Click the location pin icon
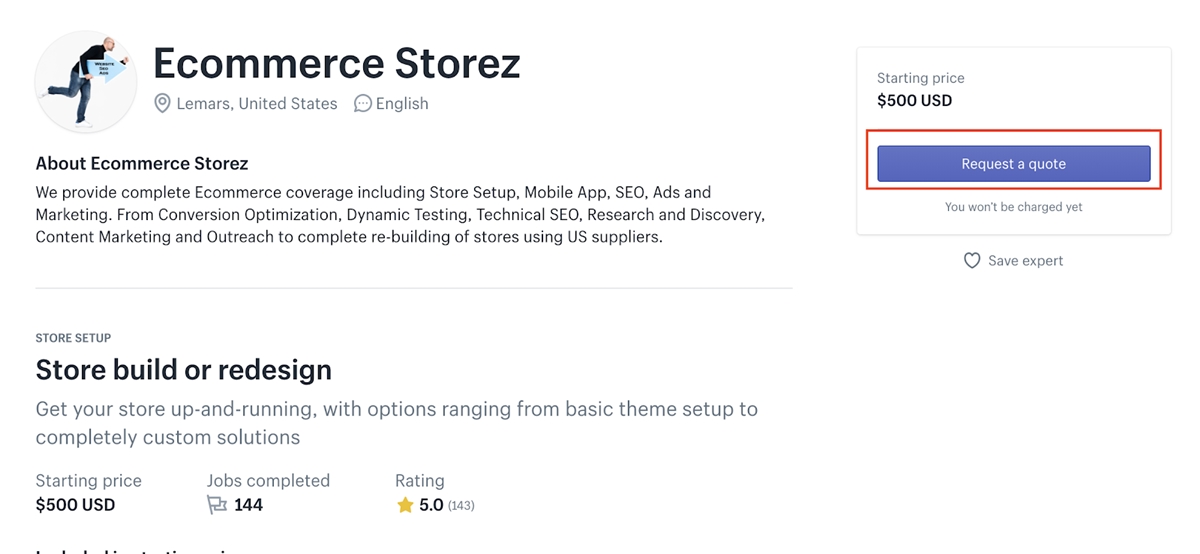 (162, 104)
